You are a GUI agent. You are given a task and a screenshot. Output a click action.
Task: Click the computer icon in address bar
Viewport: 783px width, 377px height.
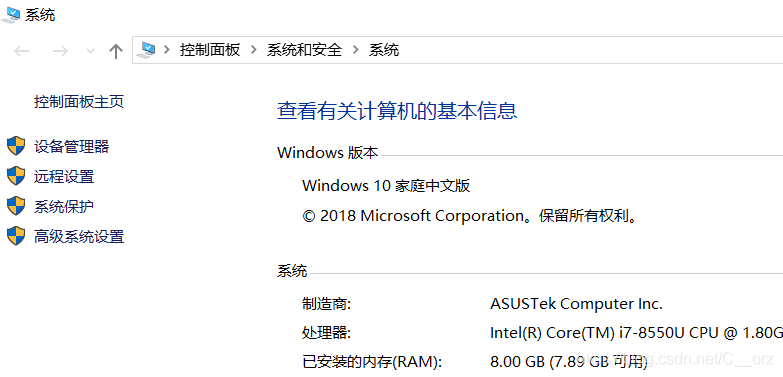tap(146, 50)
